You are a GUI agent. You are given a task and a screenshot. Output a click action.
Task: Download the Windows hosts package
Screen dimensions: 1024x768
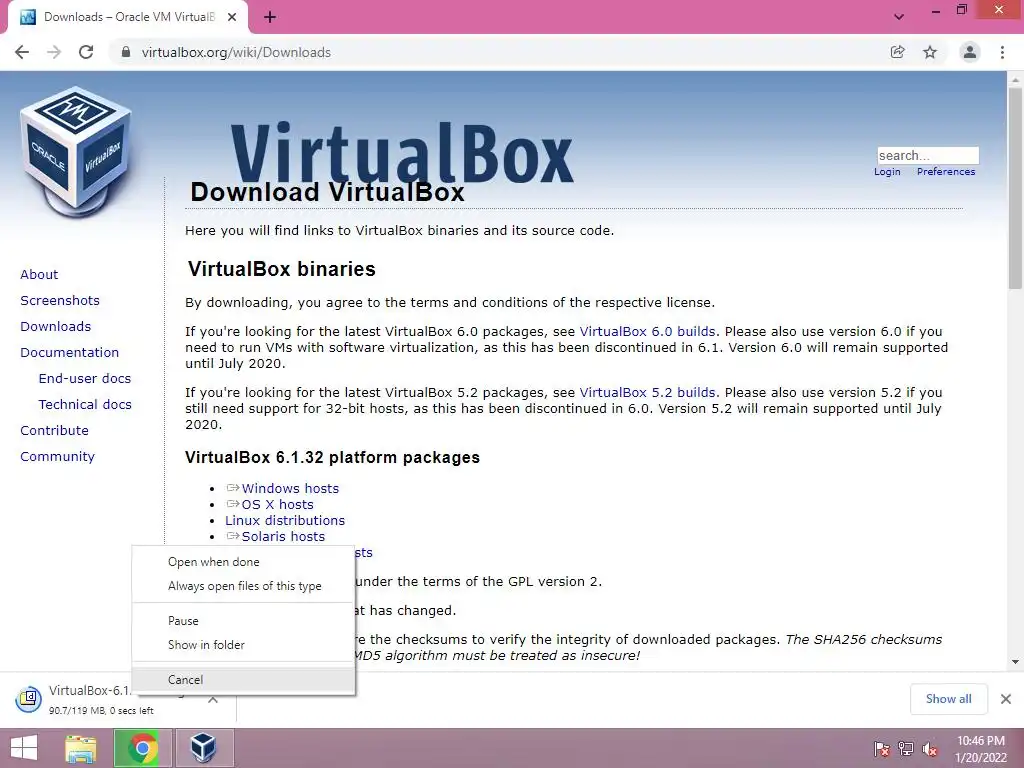point(290,488)
